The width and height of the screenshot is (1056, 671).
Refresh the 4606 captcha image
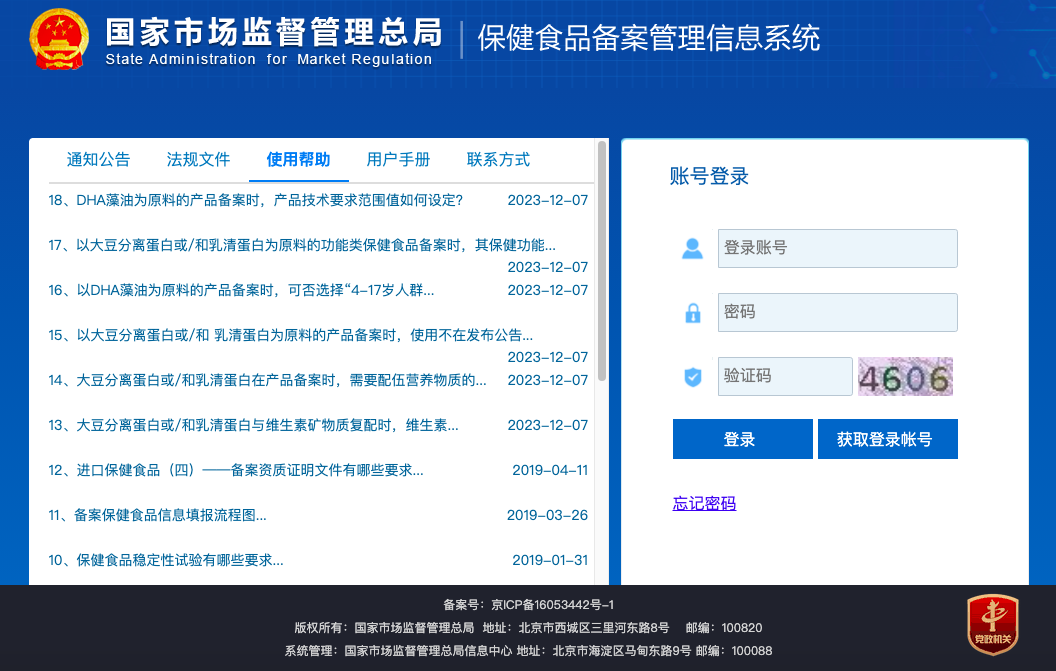905,377
